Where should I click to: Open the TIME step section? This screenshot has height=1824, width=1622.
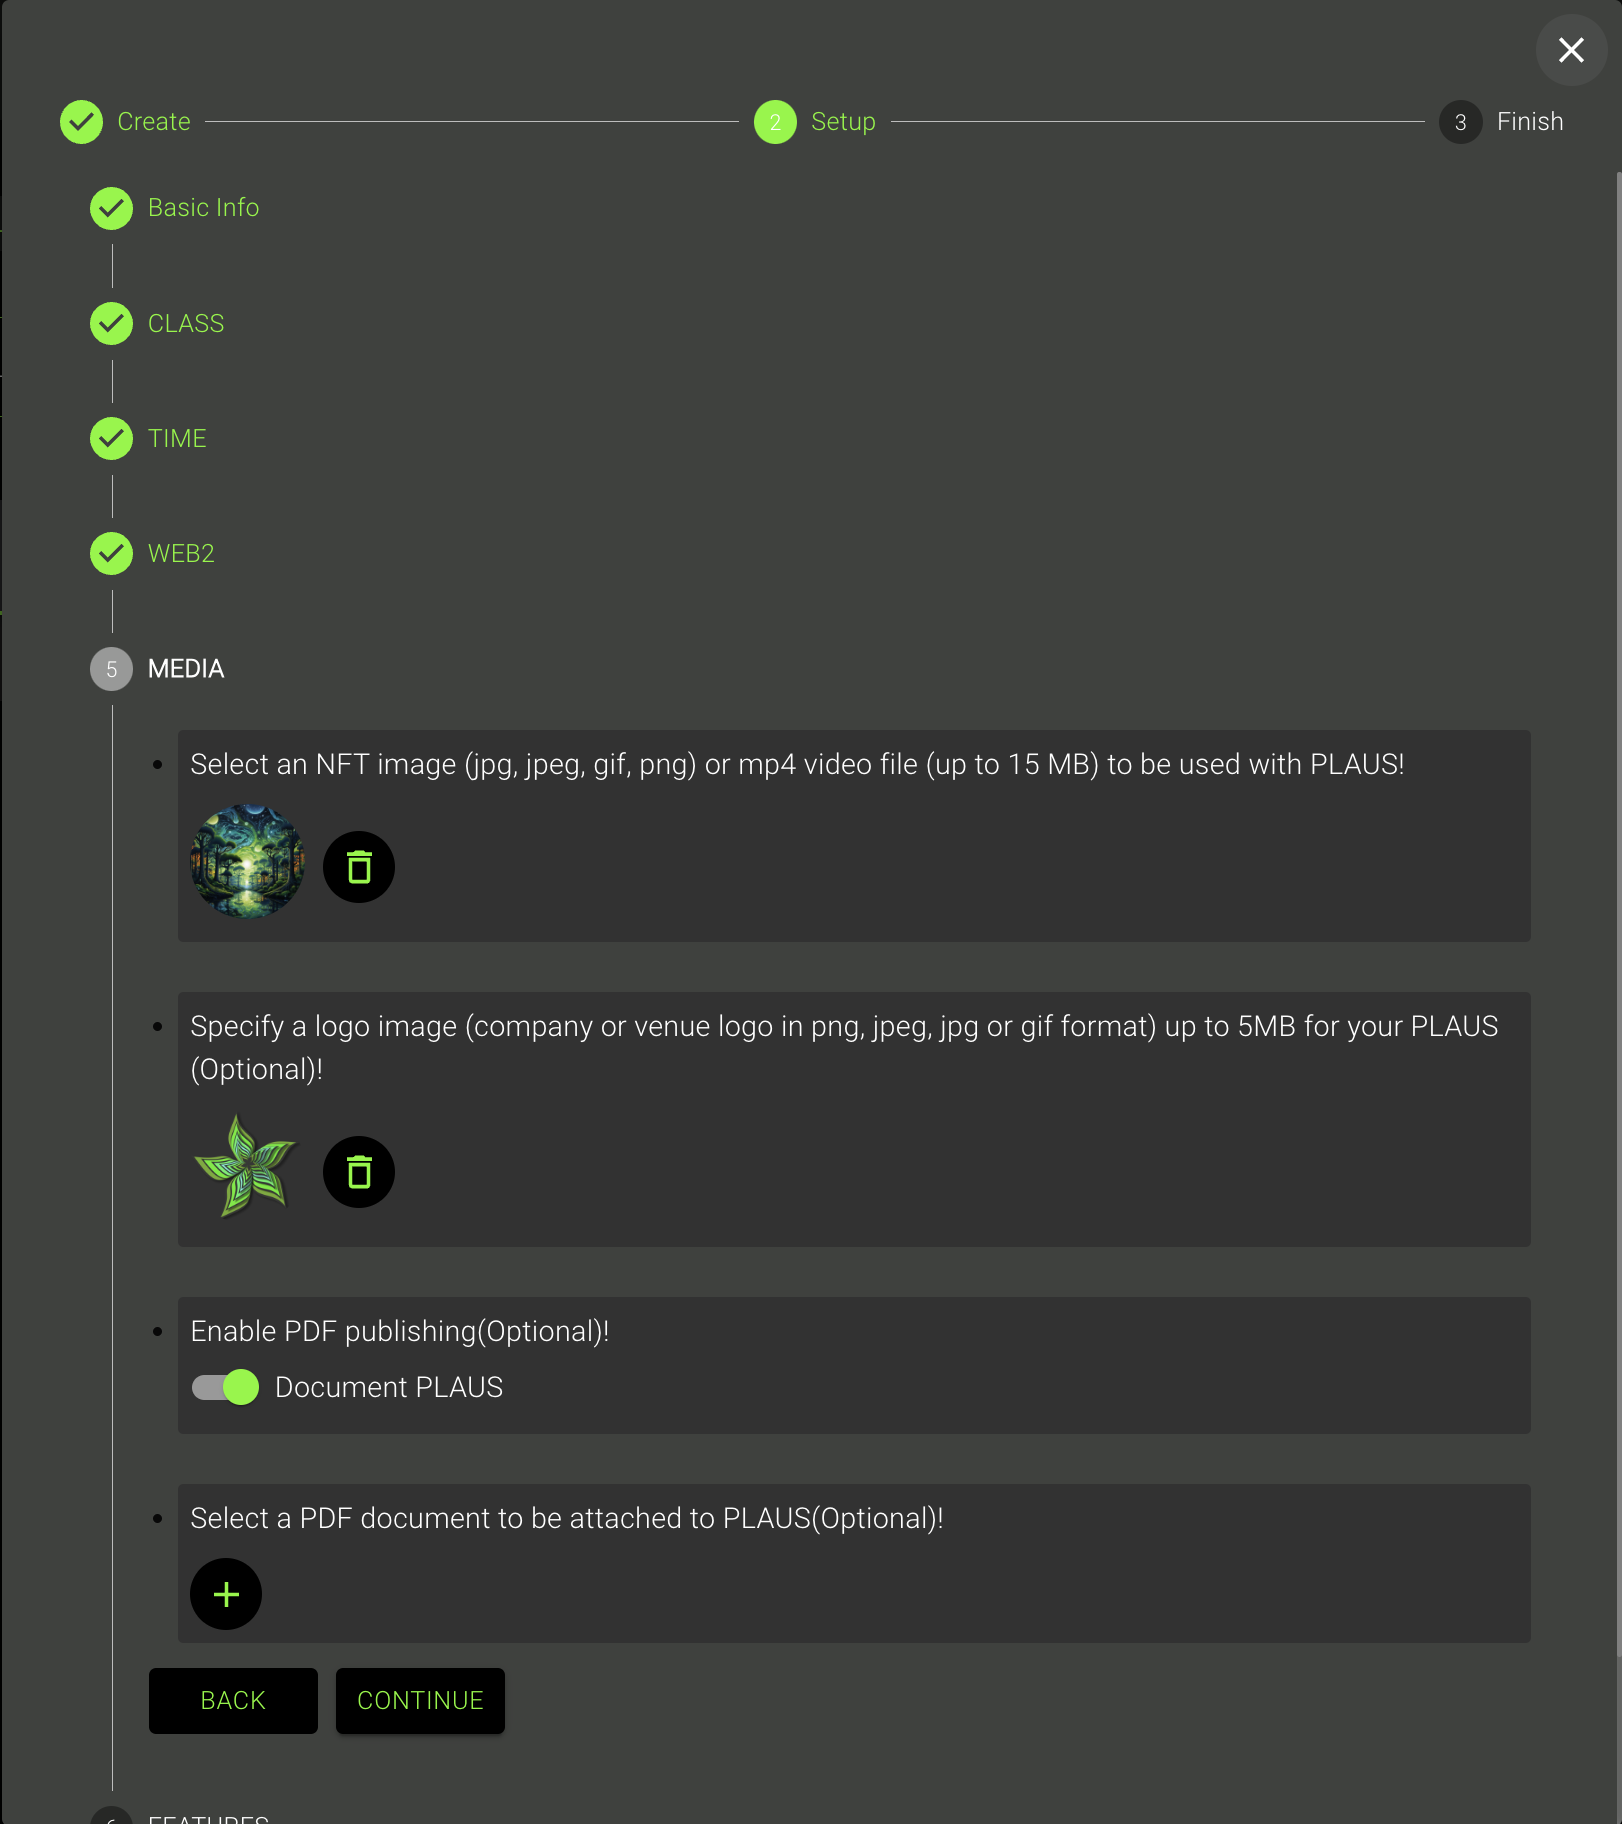click(177, 439)
